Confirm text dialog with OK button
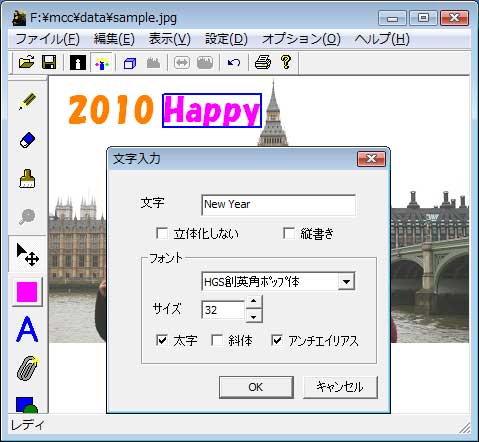 (256, 387)
